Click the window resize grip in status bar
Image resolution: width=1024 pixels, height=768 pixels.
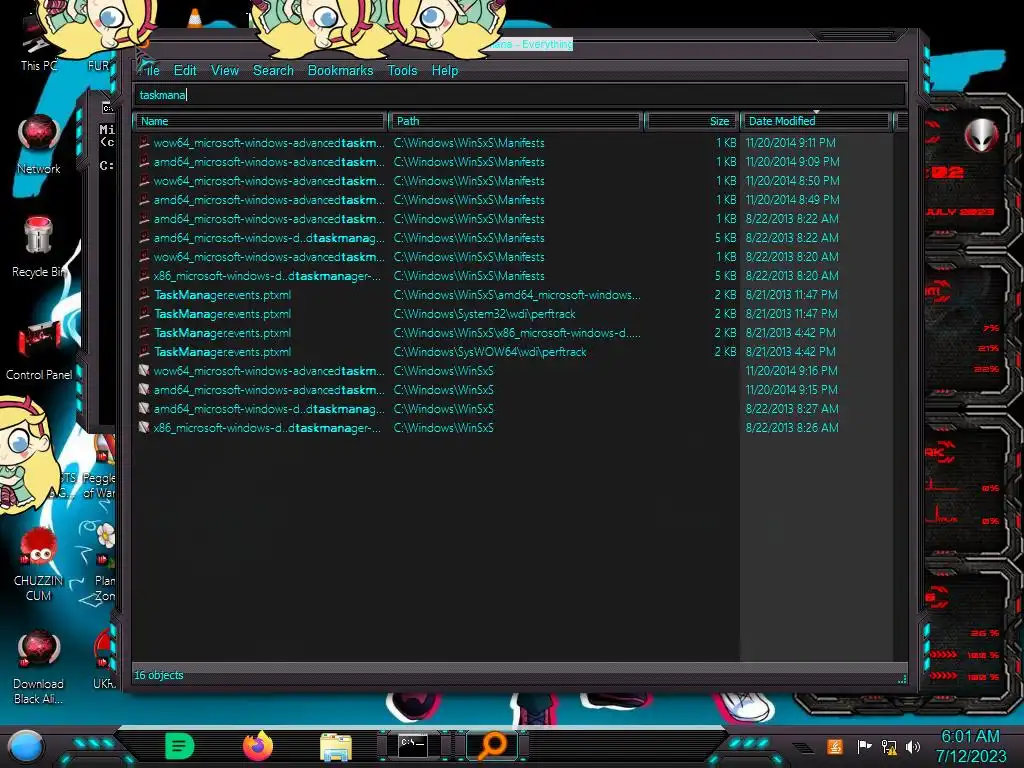pyautogui.click(x=902, y=679)
